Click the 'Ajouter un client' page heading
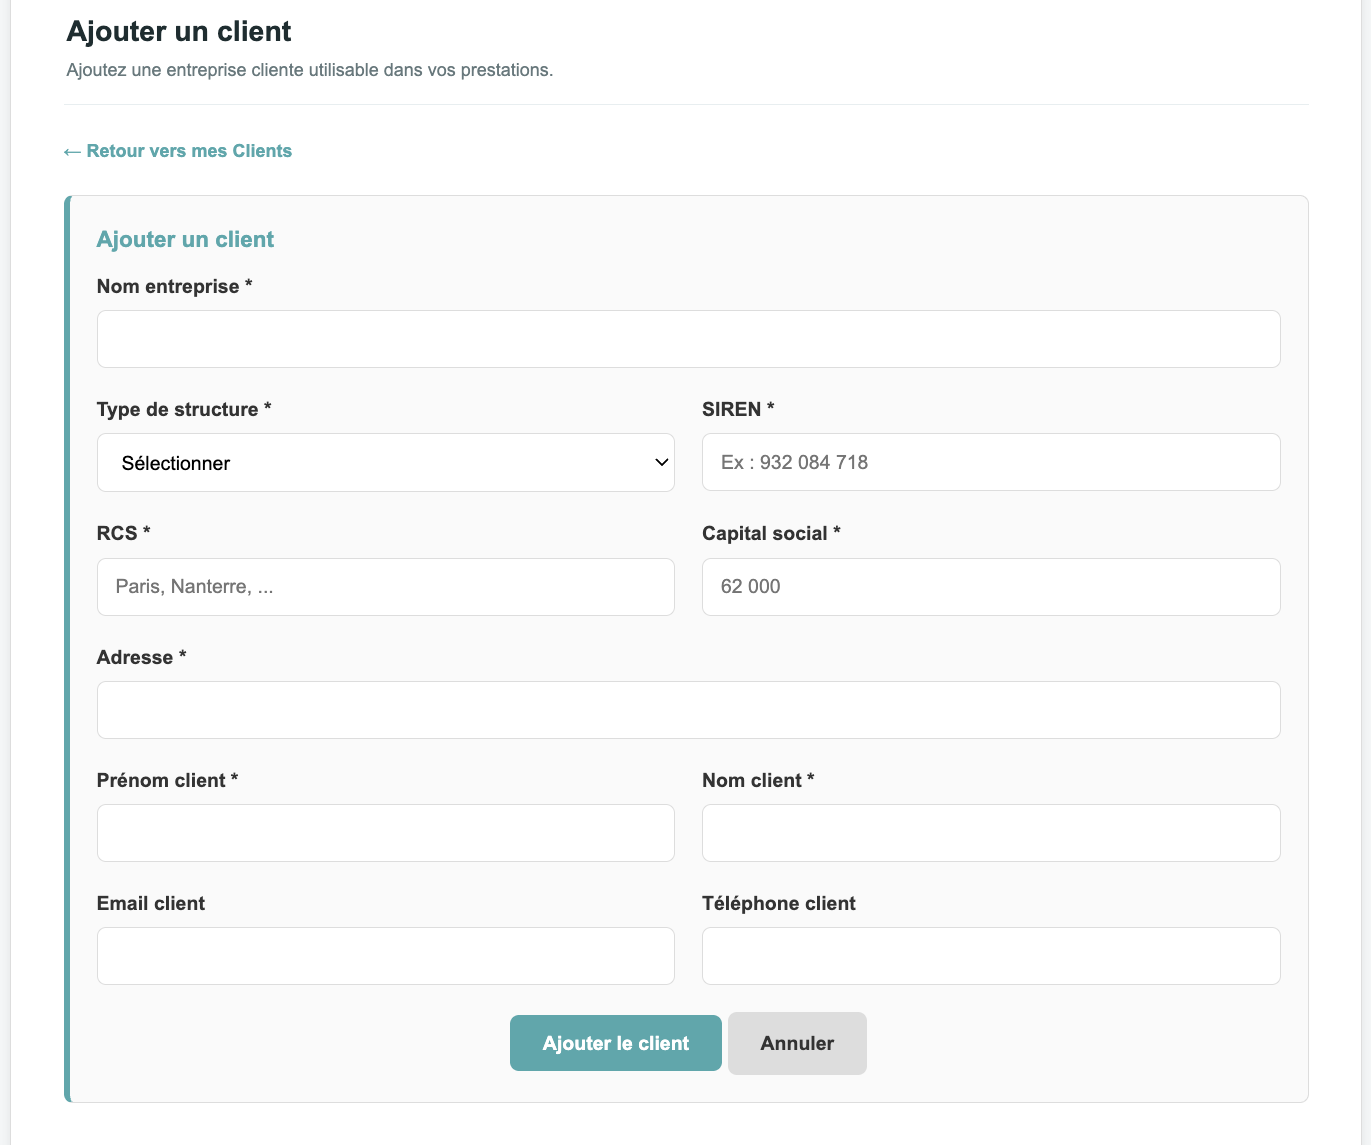The image size is (1371, 1145). 179,31
